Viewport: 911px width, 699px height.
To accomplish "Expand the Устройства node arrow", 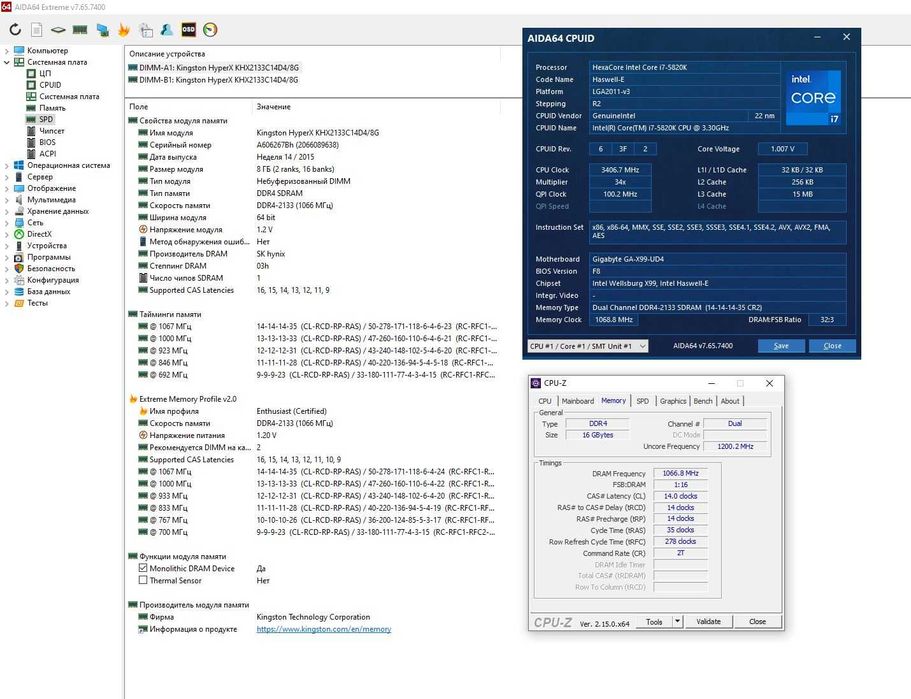I will pos(6,246).
